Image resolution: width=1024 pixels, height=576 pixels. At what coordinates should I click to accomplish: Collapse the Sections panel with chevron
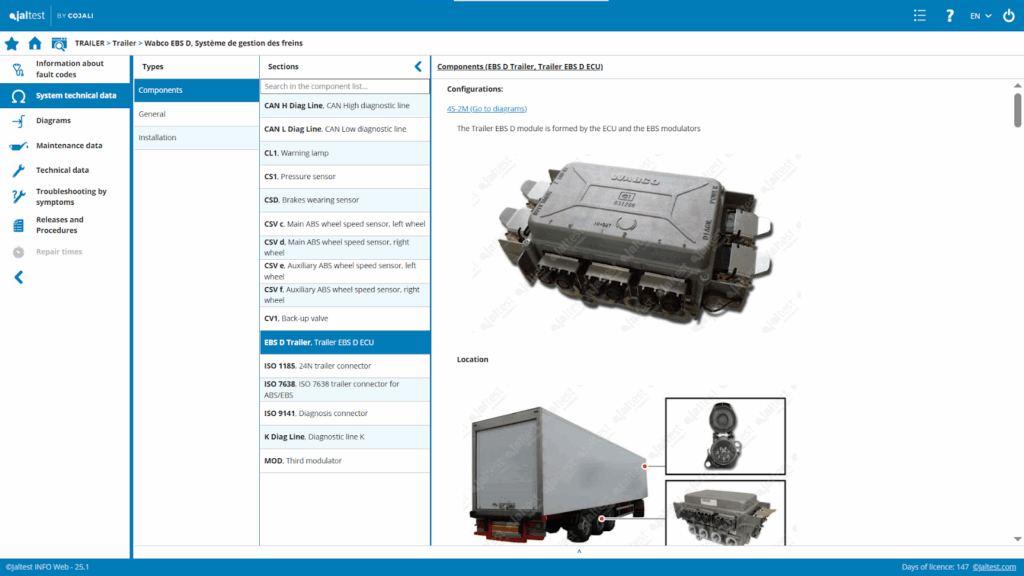point(418,67)
